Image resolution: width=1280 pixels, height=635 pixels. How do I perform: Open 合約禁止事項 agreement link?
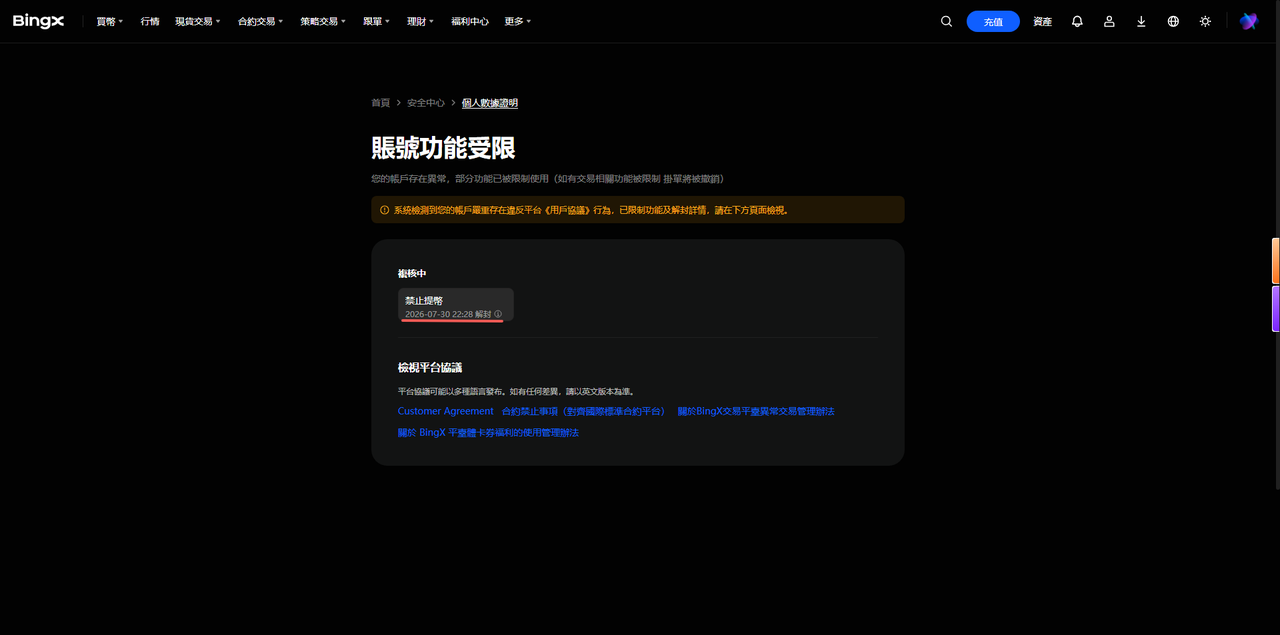583,411
